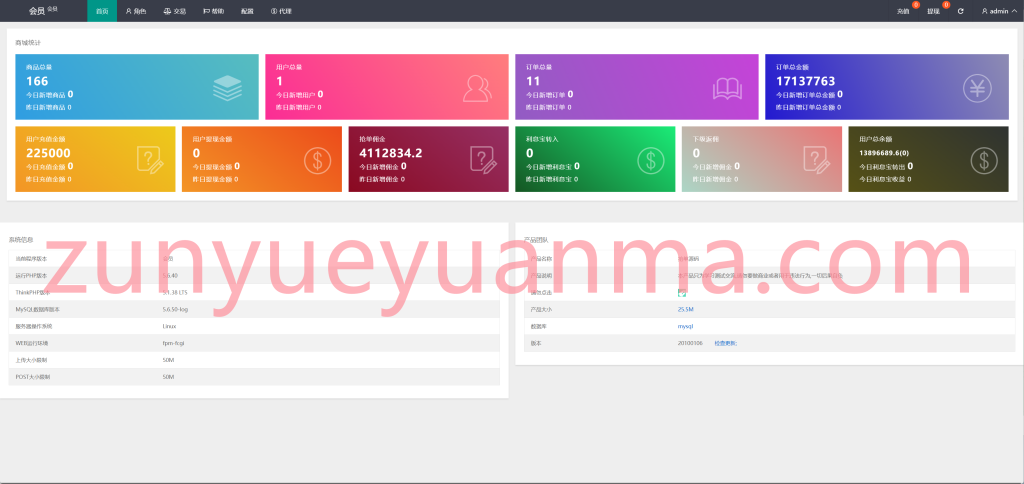
Task: Click the 商城统计 section heading
Action: pos(28,42)
